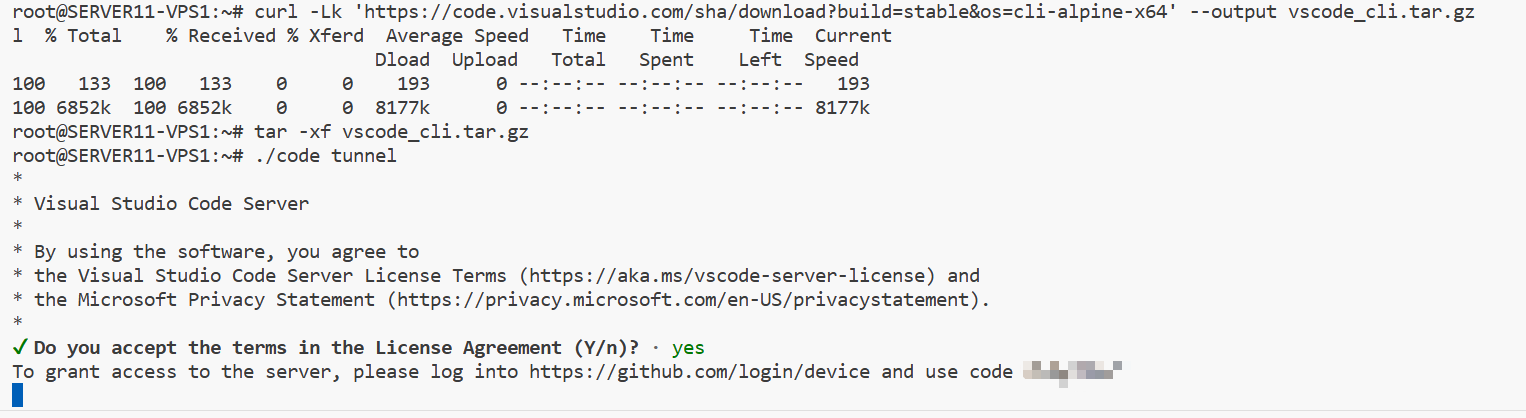Click the "% Received" column header
Screen dimensions: 1526x418
221,36
